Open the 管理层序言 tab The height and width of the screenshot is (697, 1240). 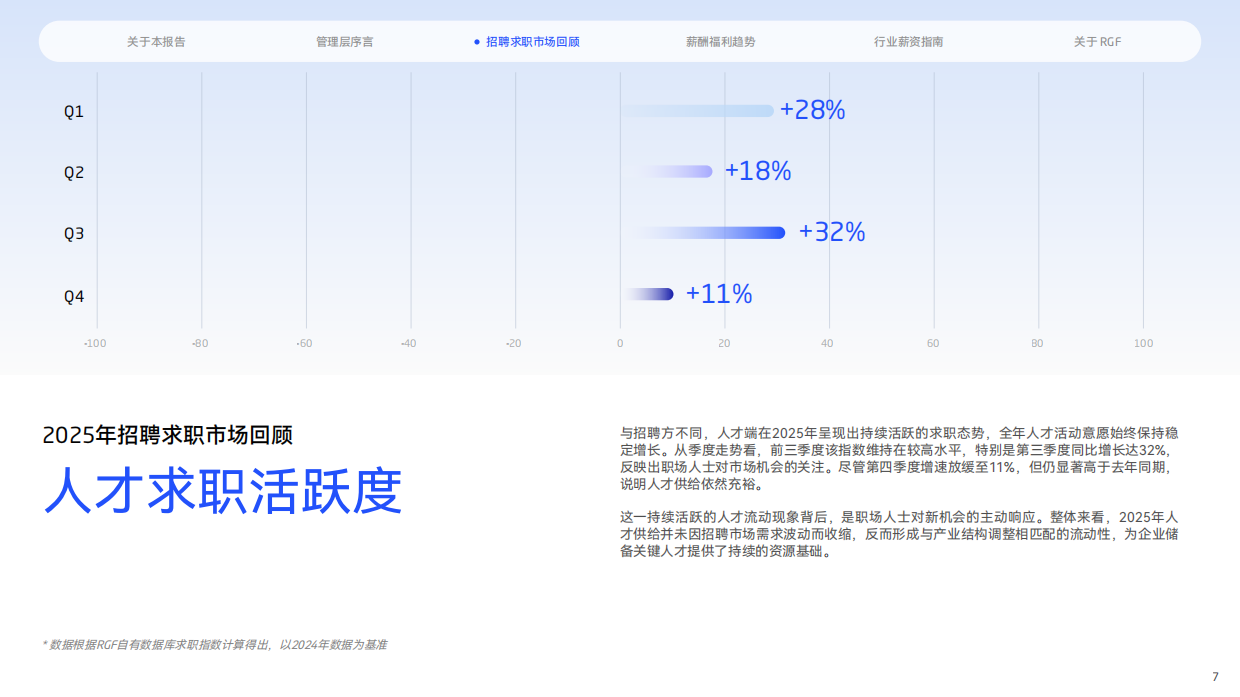click(342, 41)
